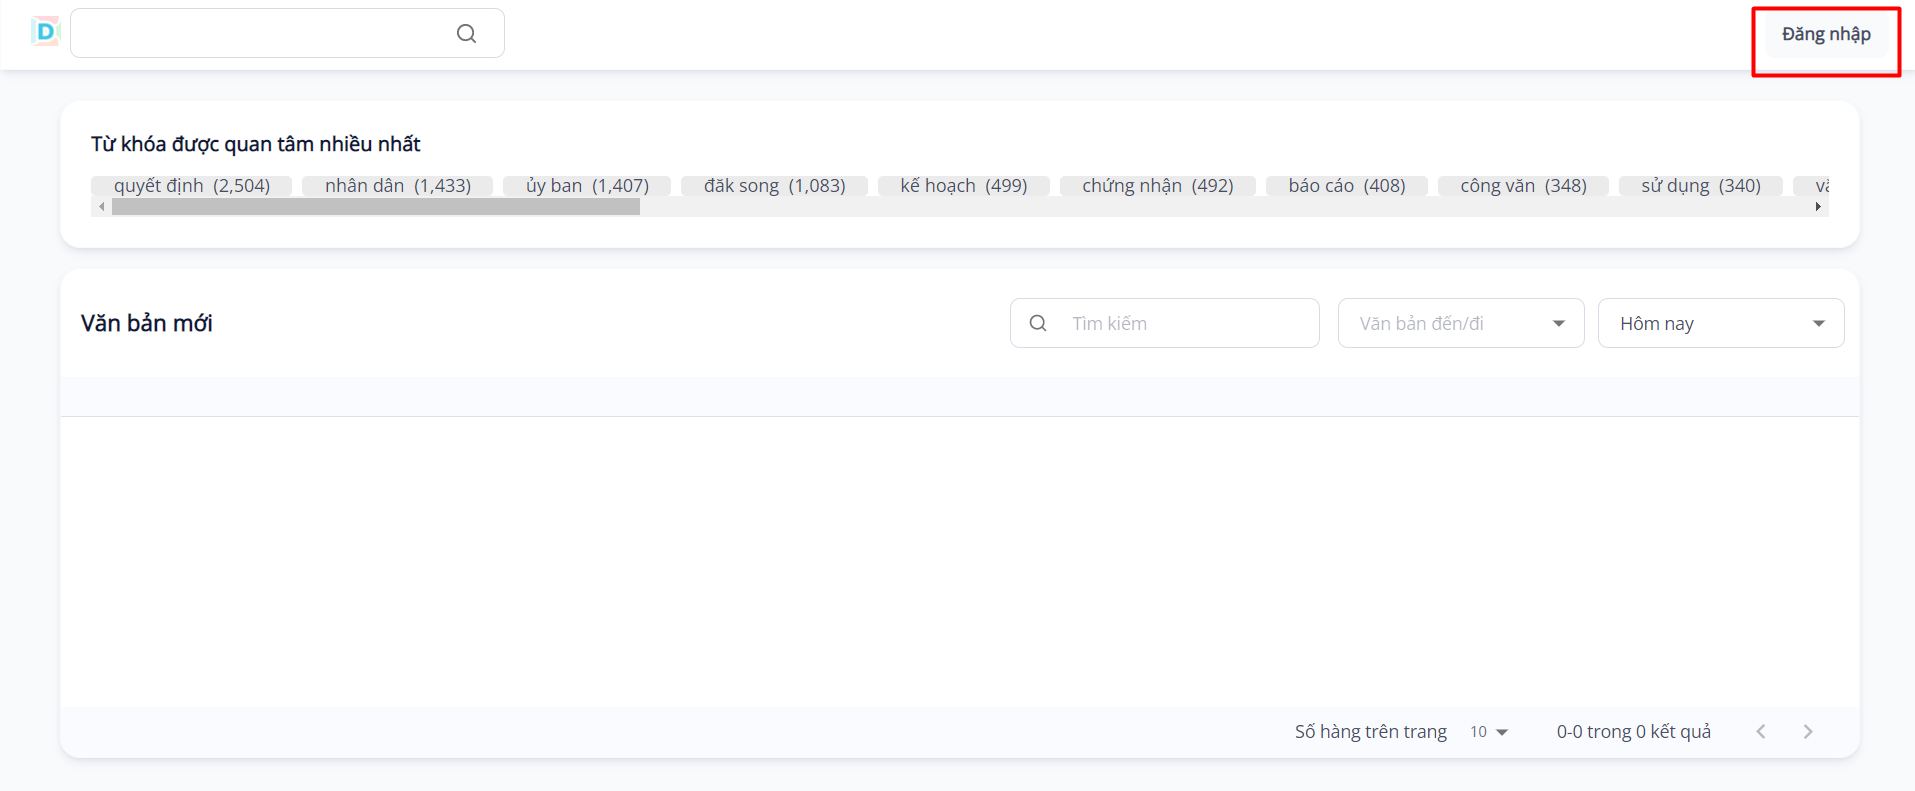Click the keyword list horizontal scrollbar thumb
The width and height of the screenshot is (1915, 791).
pos(375,207)
